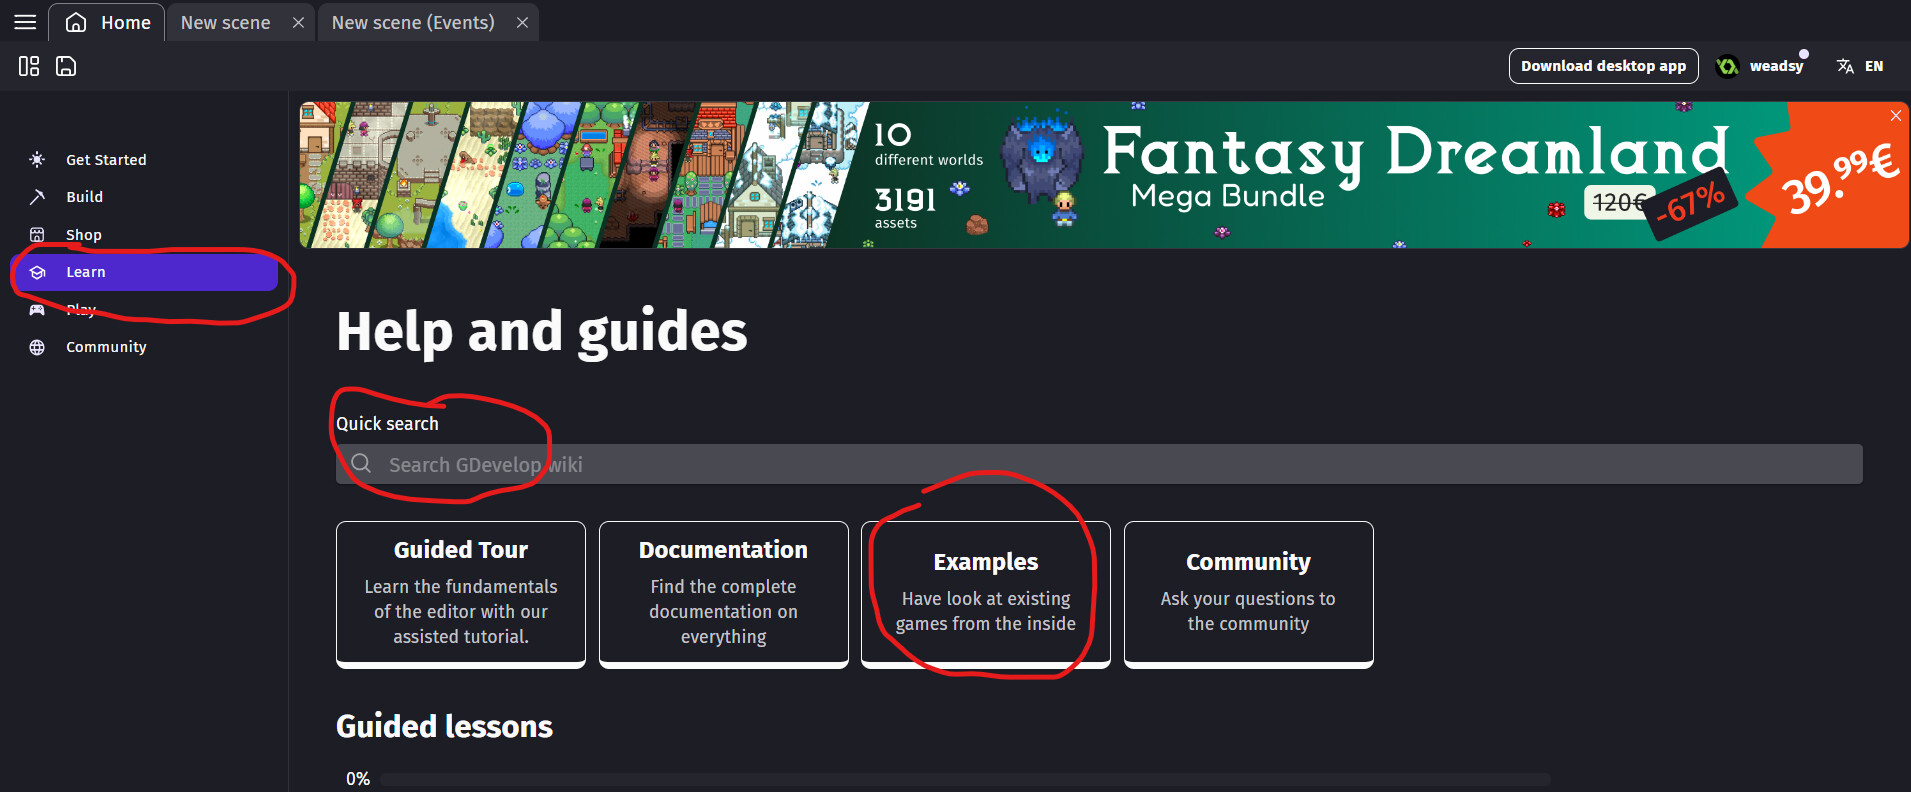1911x792 pixels.
Task: Click Download desktop app button
Action: click(1603, 66)
